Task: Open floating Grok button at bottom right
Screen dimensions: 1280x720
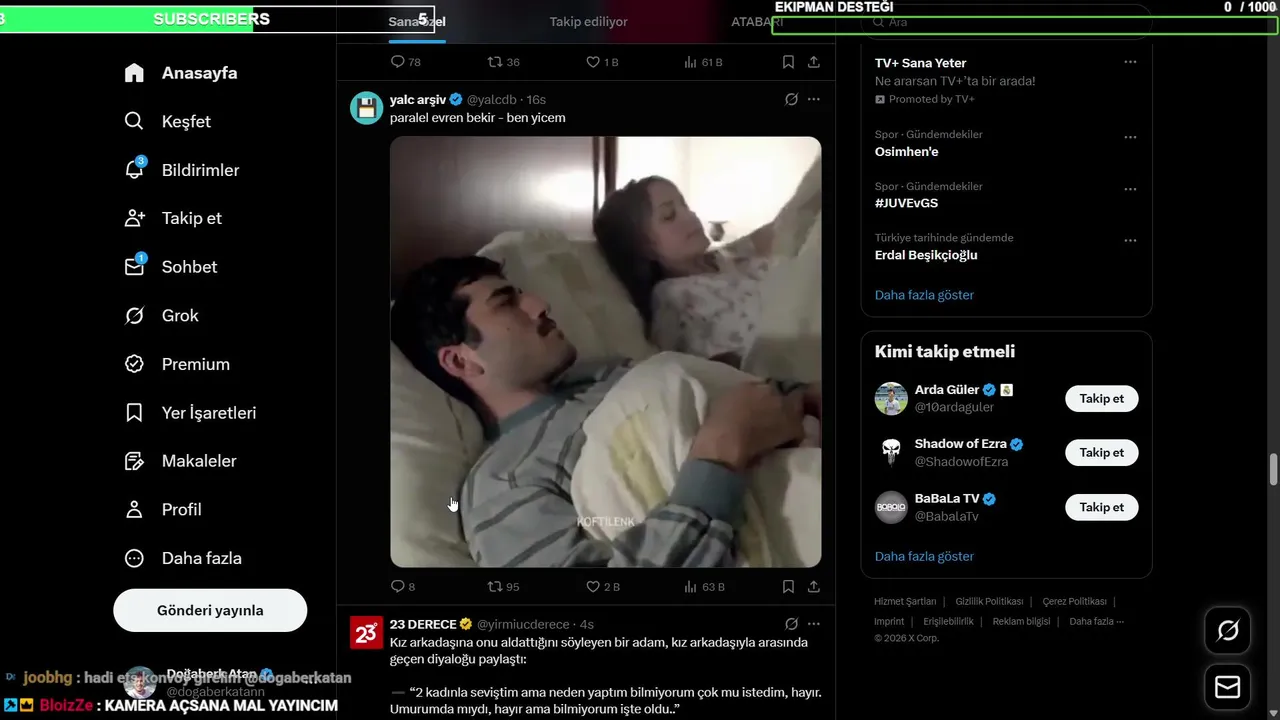Action: [x=1227, y=631]
